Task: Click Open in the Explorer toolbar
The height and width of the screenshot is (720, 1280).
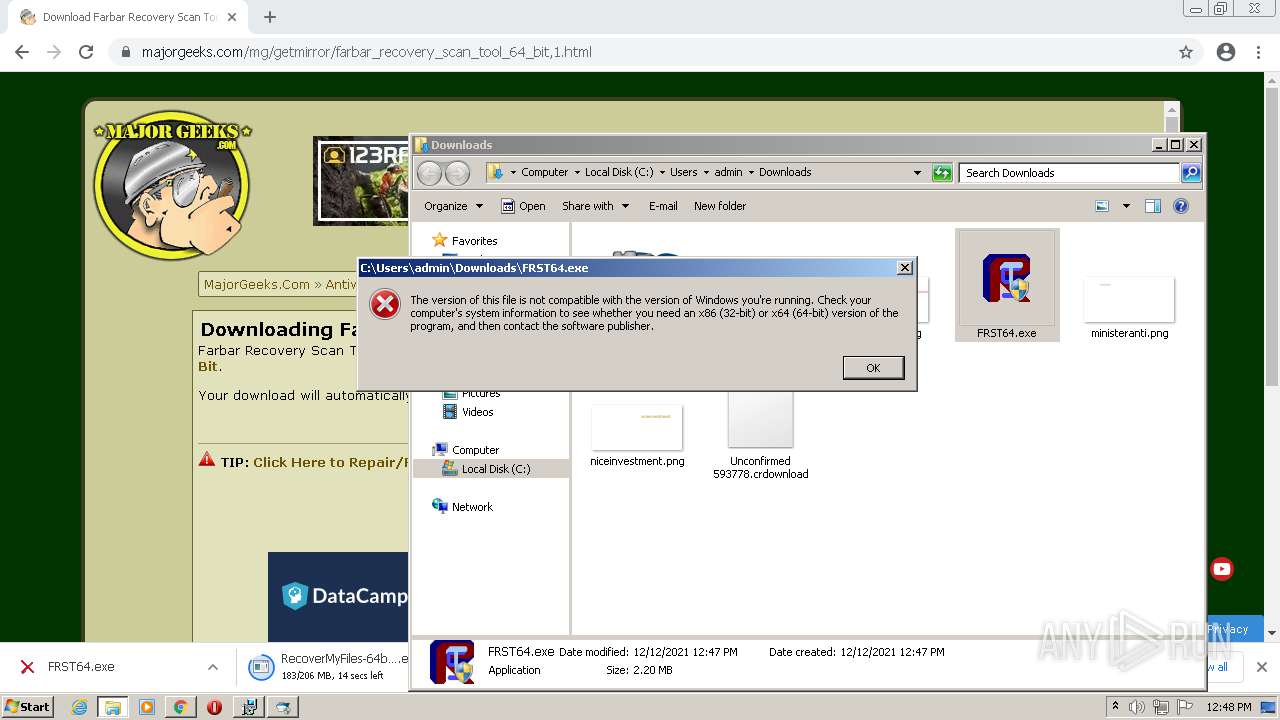Action: [523, 206]
